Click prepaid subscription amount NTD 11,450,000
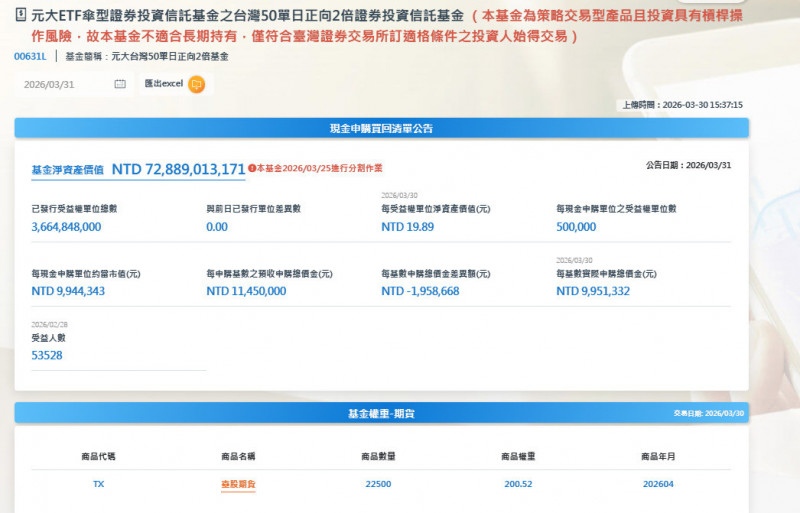Screen dimensions: 800x513 click(x=246, y=291)
